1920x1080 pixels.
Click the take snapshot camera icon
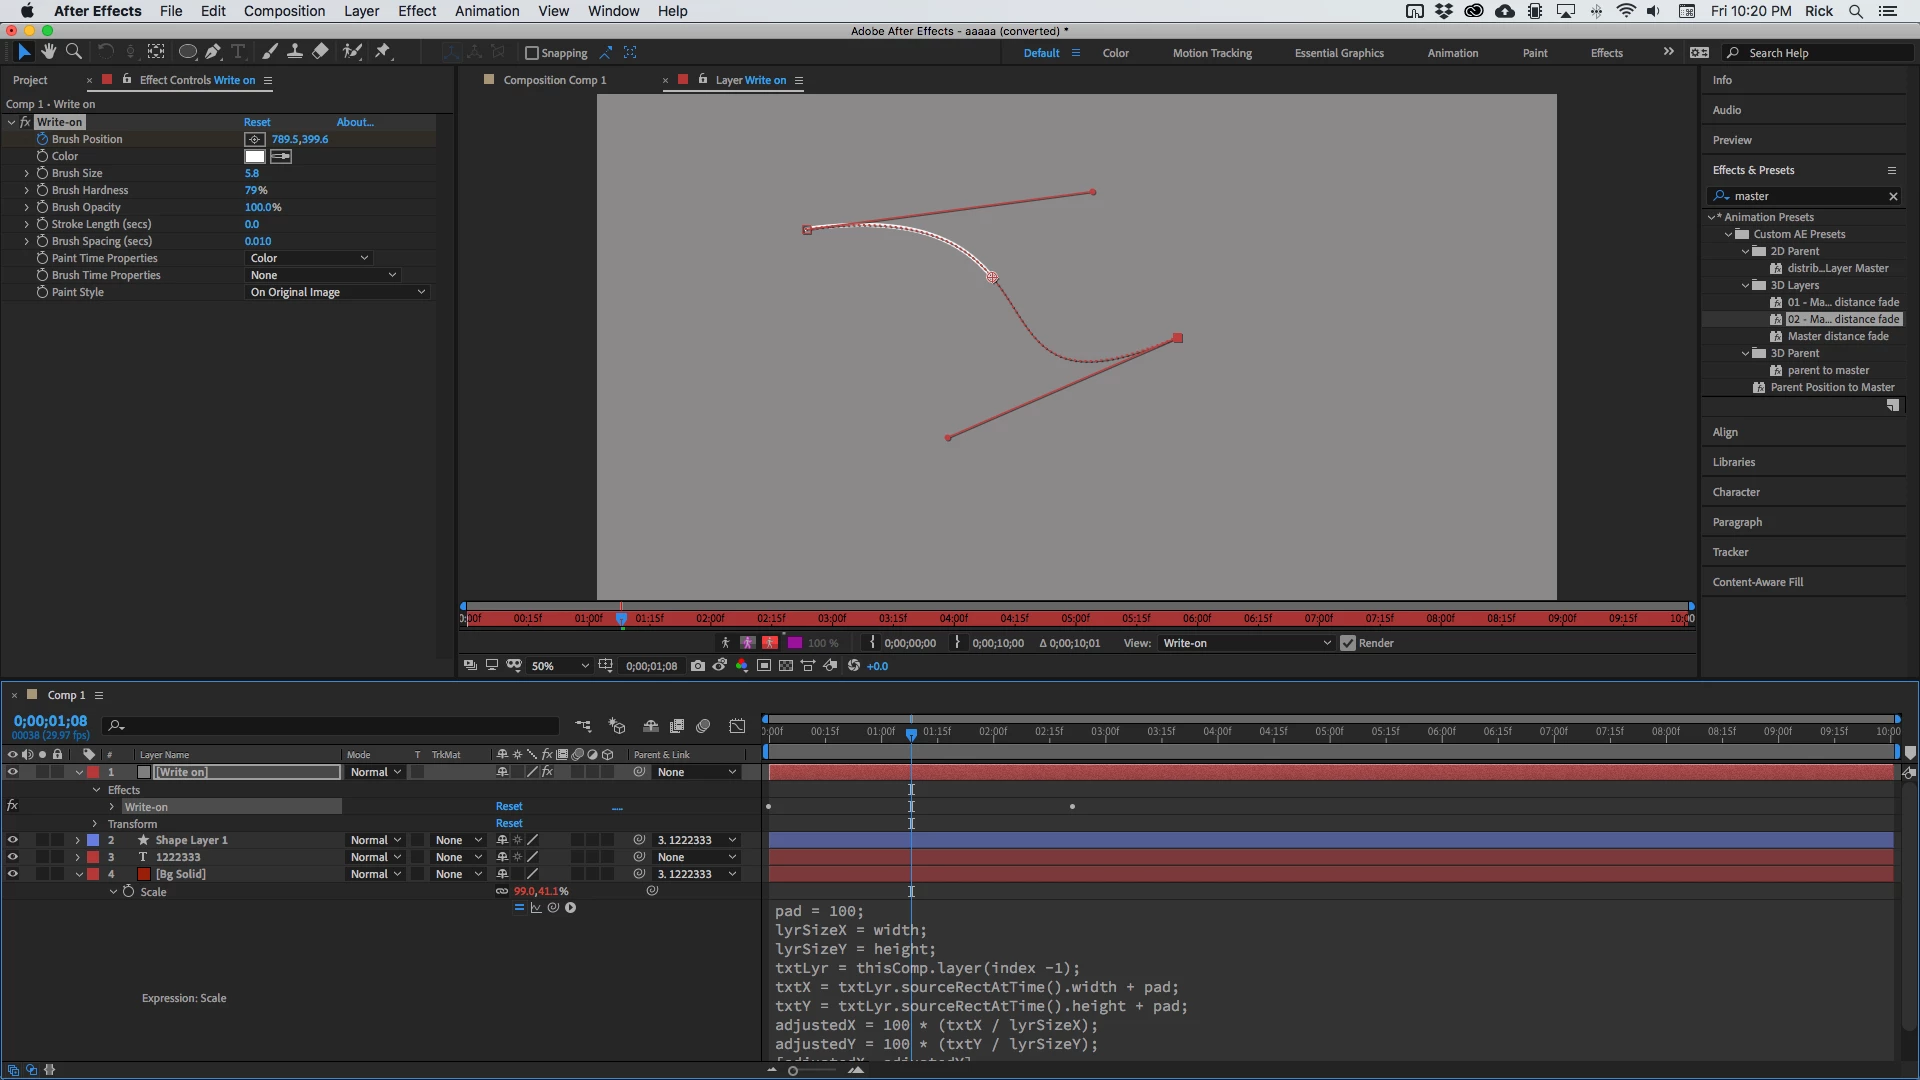pyautogui.click(x=698, y=666)
